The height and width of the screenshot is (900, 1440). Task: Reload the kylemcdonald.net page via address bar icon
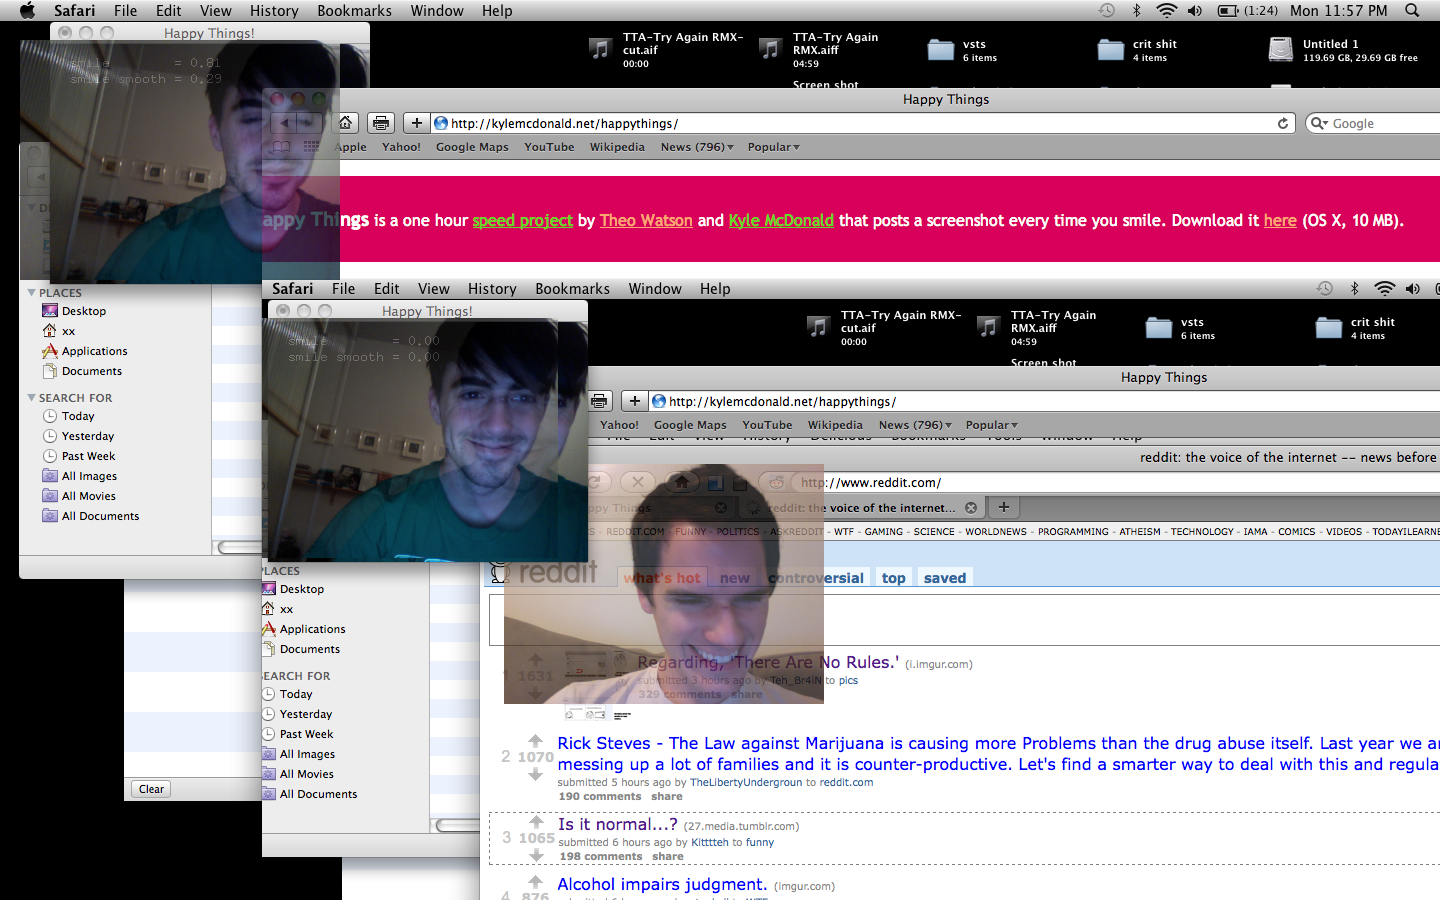(x=1283, y=123)
